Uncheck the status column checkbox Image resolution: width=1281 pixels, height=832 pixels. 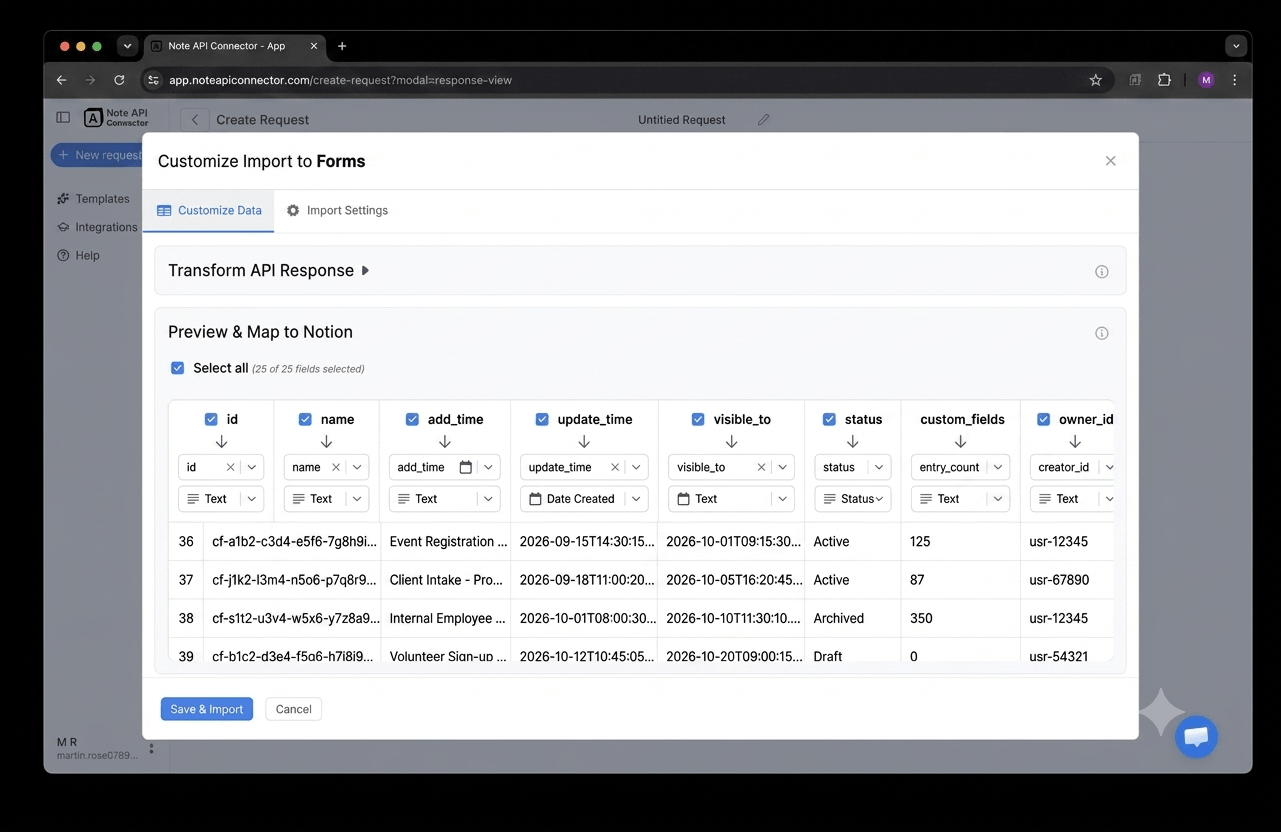coord(829,420)
